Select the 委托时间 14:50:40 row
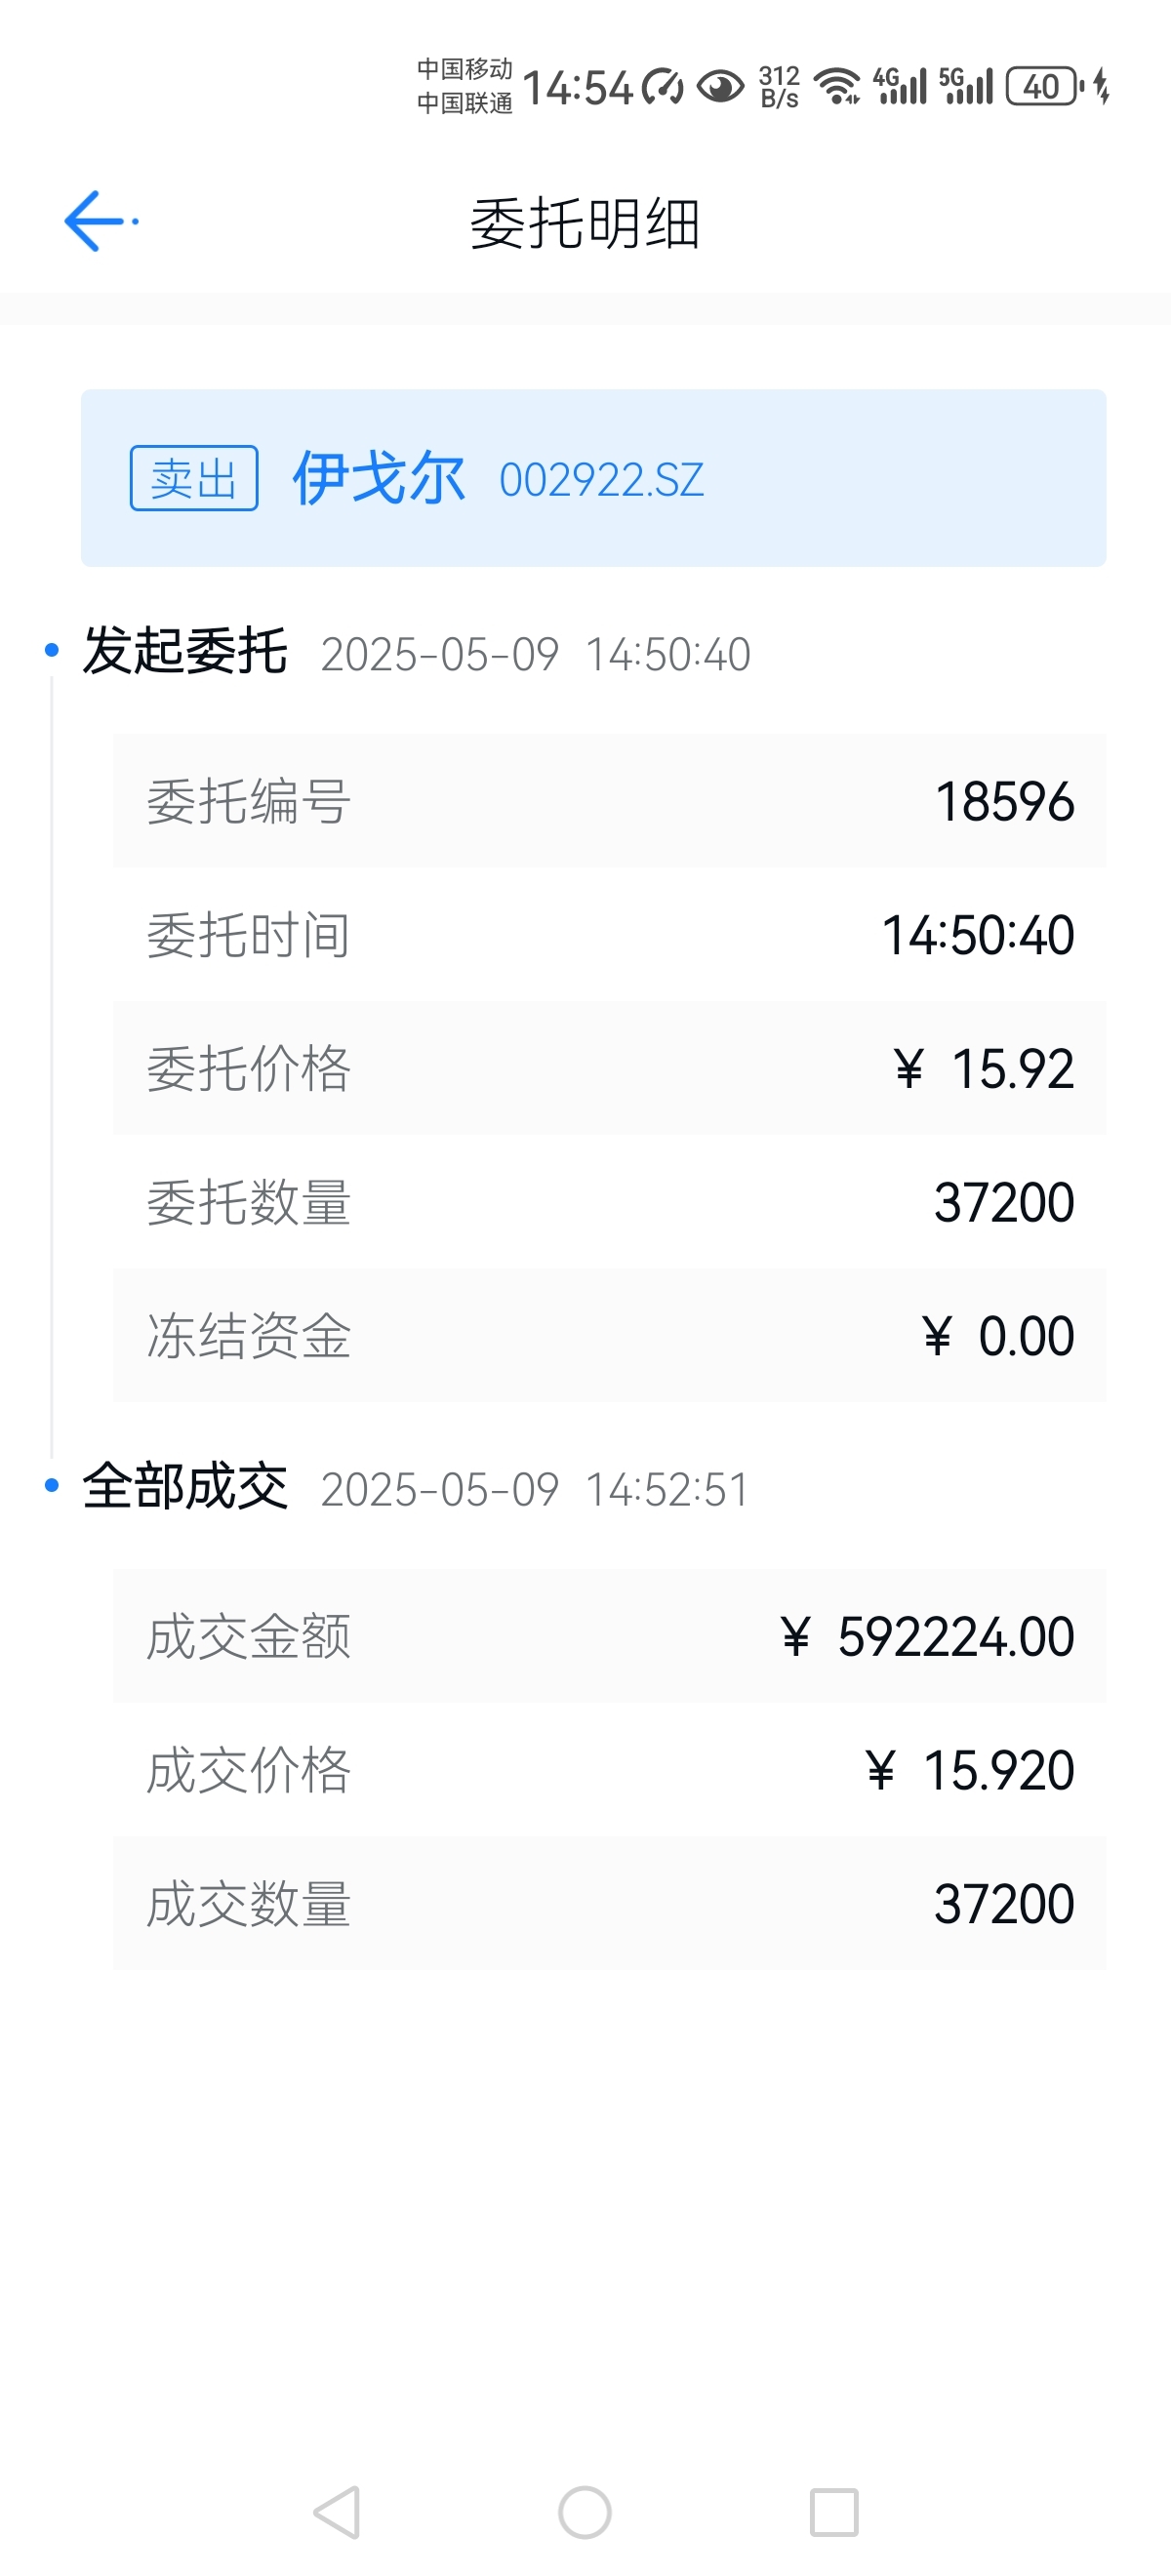 [x=609, y=935]
